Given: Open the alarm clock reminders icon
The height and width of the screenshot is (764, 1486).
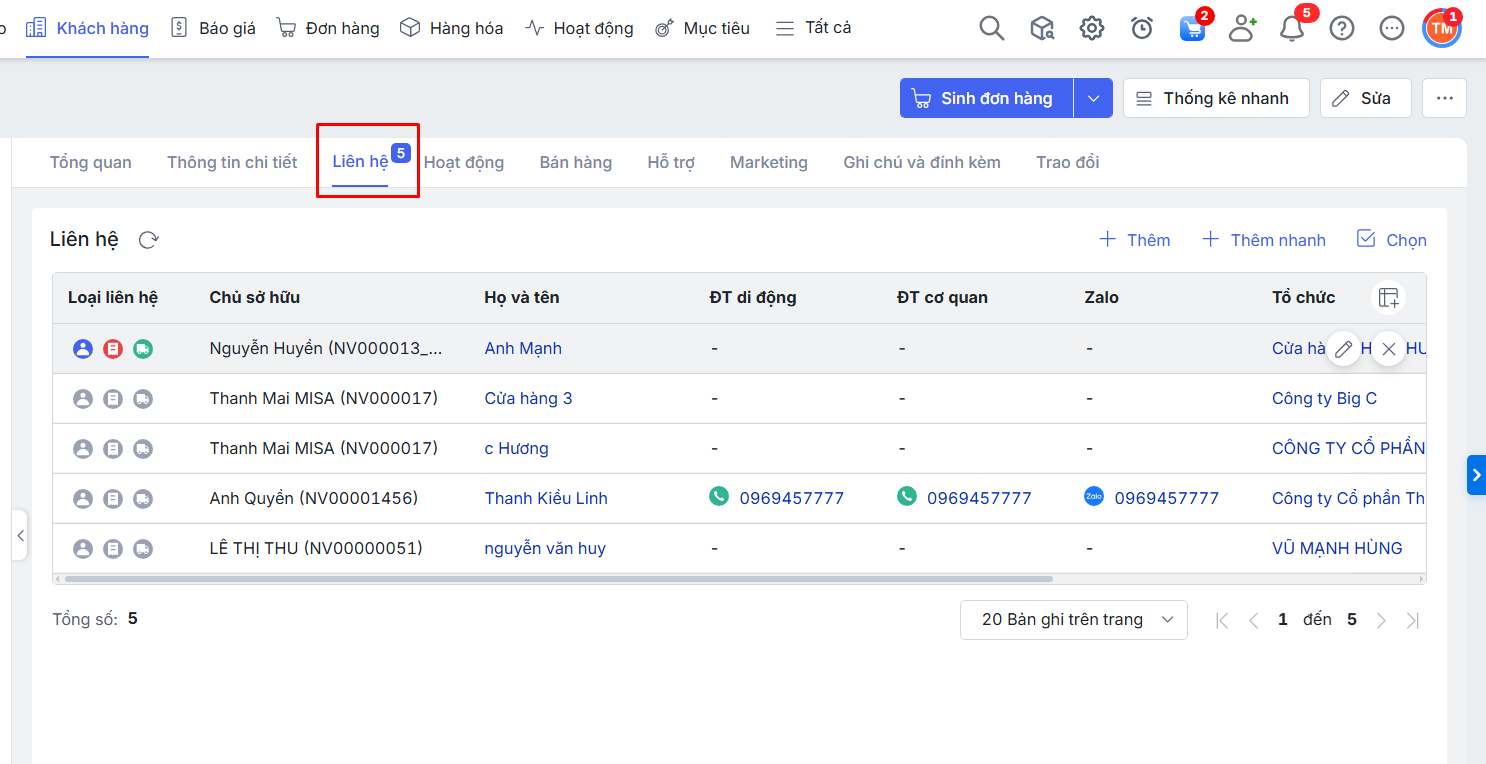Looking at the screenshot, I should tap(1141, 28).
